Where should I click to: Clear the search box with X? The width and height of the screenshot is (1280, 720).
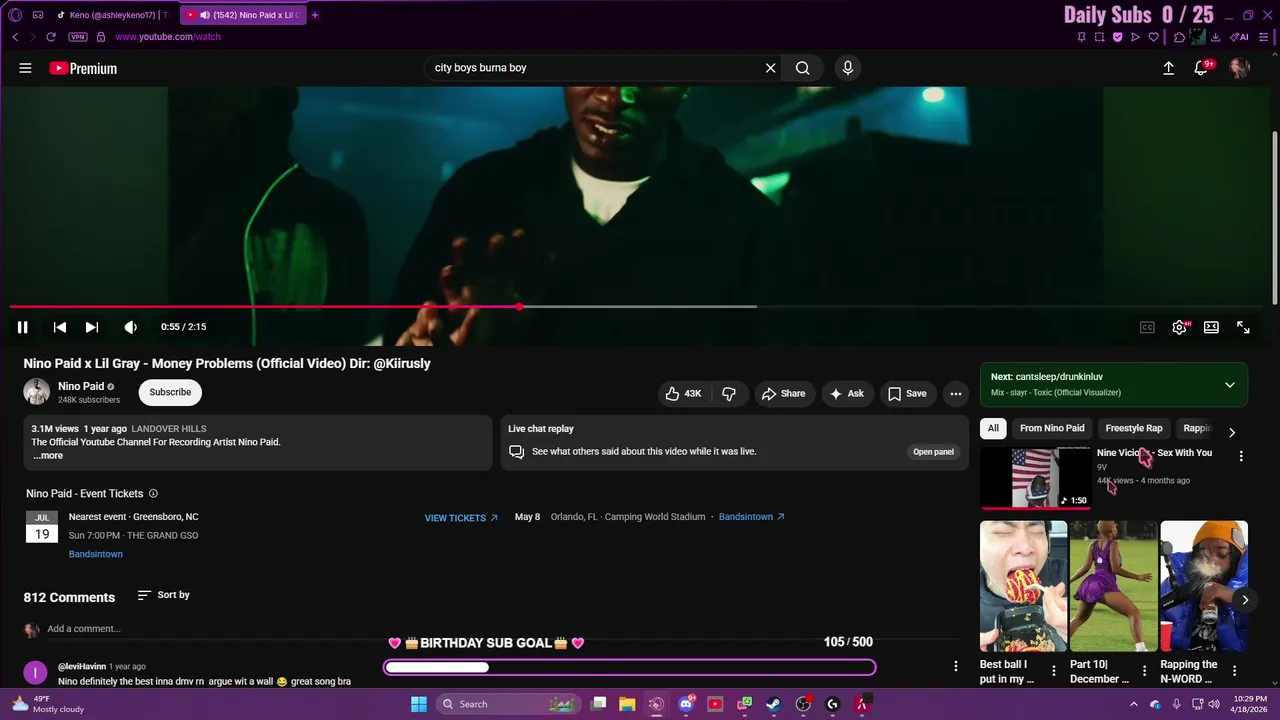[770, 68]
